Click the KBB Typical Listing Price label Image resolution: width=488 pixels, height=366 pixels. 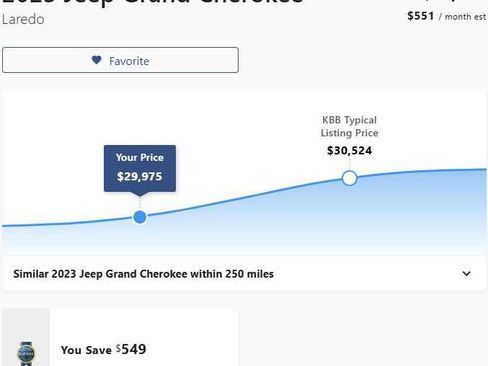pyautogui.click(x=349, y=126)
